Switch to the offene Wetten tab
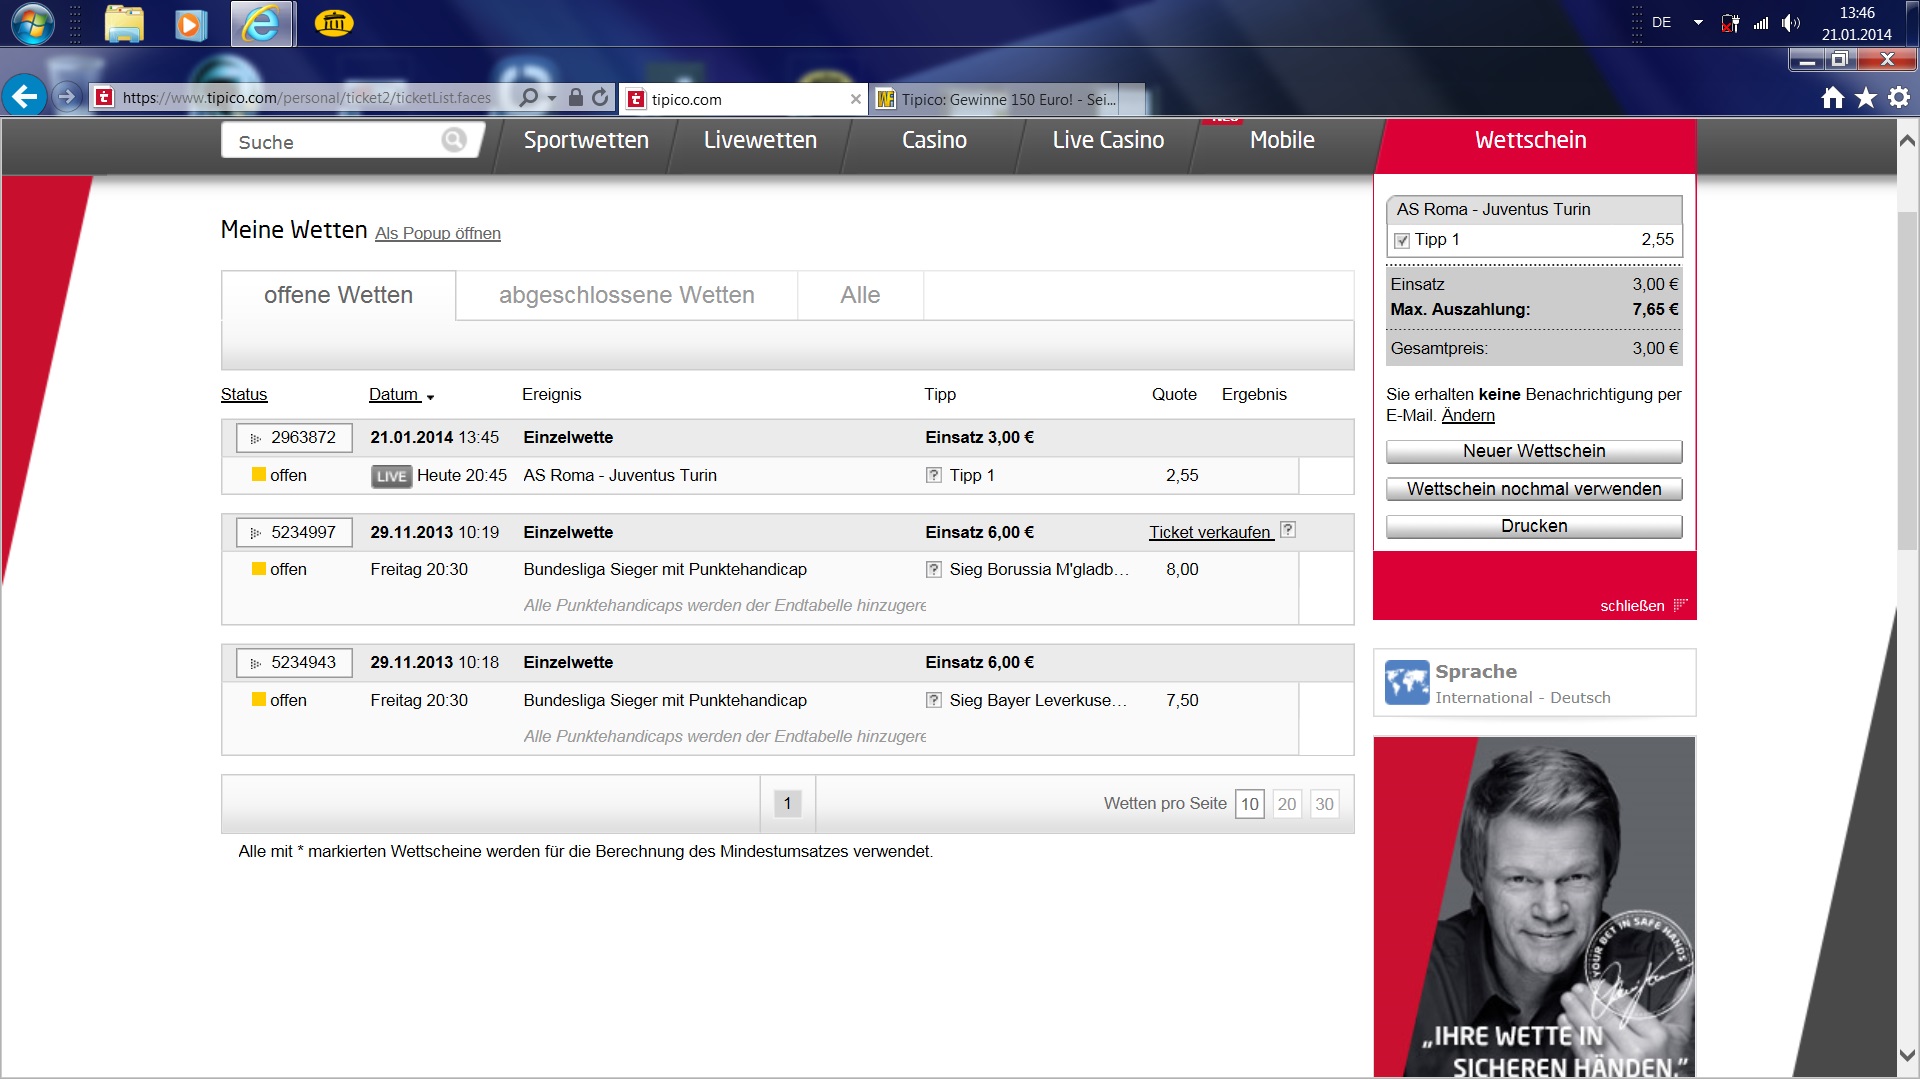This screenshot has width=1920, height=1080. [338, 295]
